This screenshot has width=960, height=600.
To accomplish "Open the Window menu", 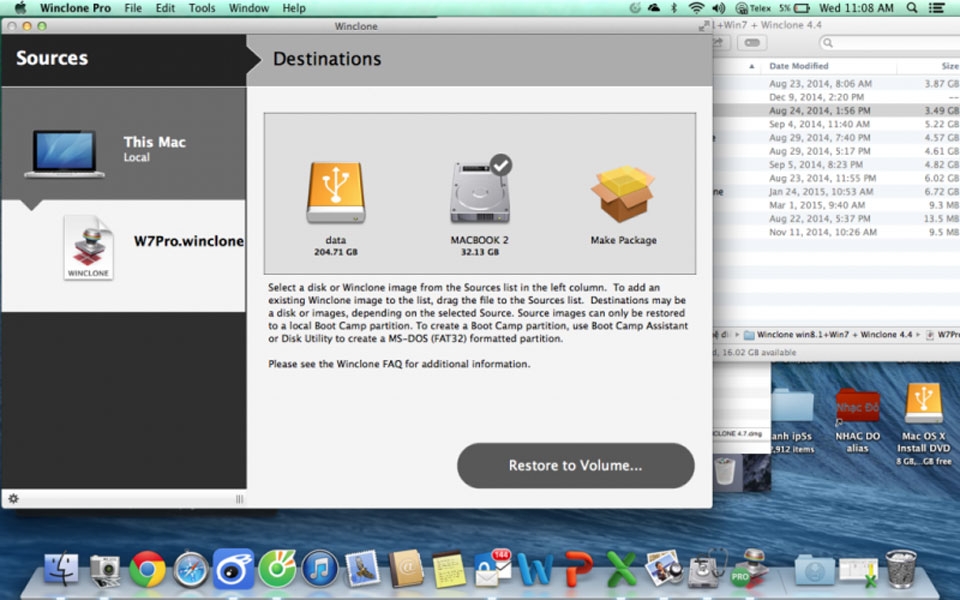I will pos(249,8).
